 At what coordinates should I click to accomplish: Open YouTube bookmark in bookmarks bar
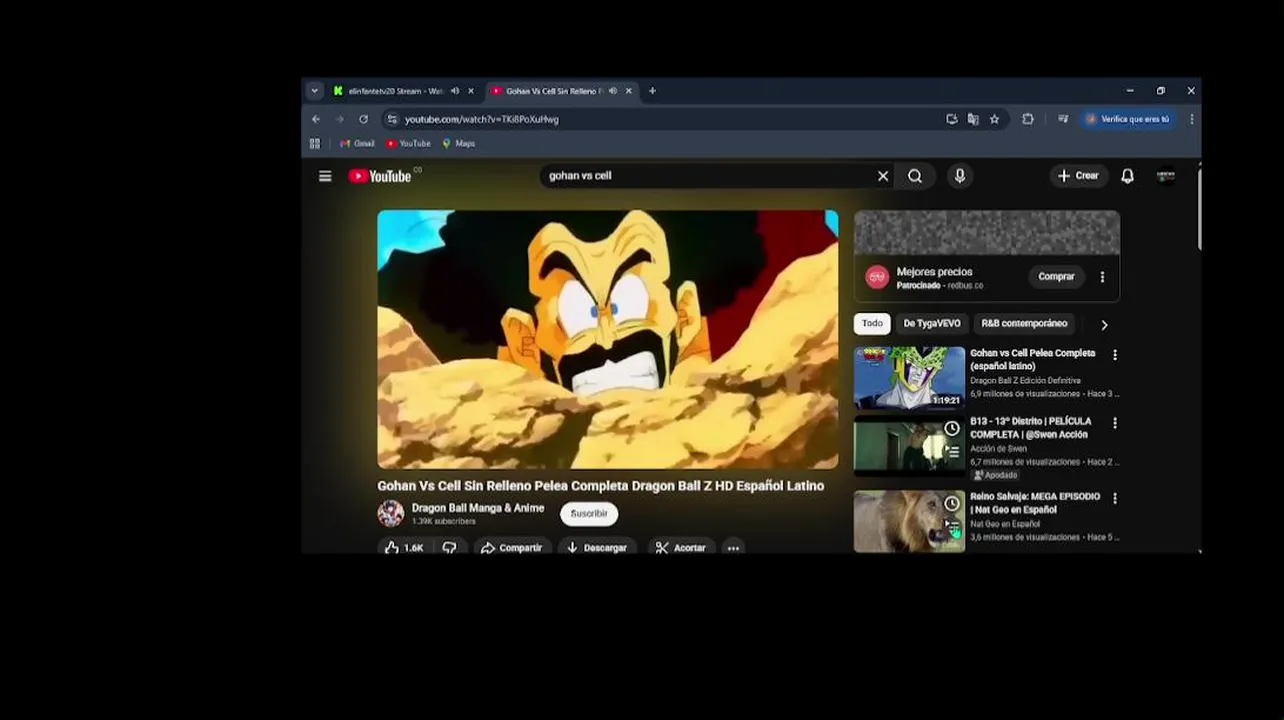[408, 144]
